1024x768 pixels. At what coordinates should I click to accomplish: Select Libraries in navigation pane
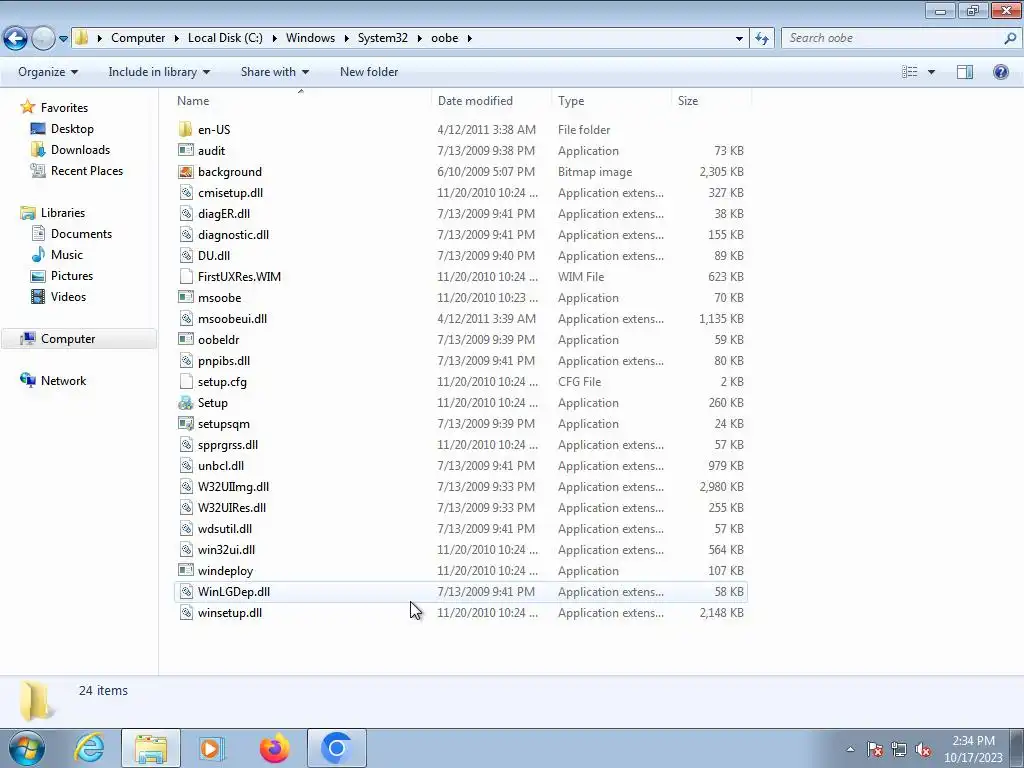coord(63,213)
